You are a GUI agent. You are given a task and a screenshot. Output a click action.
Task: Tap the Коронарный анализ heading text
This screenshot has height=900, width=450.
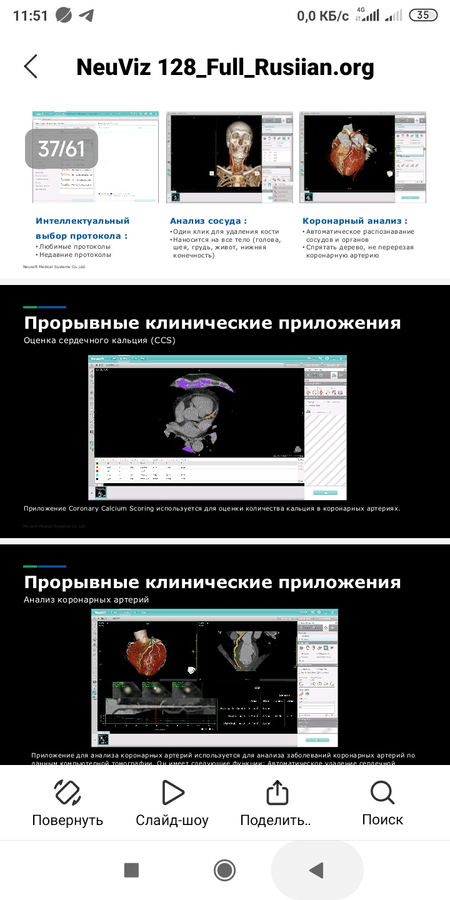(x=355, y=220)
